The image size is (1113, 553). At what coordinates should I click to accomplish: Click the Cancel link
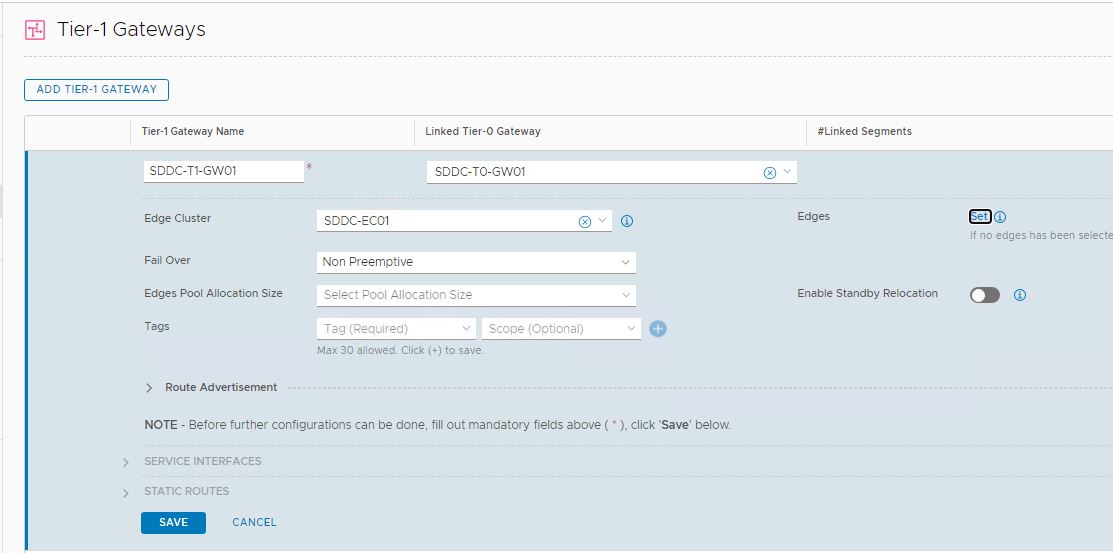[x=254, y=522]
